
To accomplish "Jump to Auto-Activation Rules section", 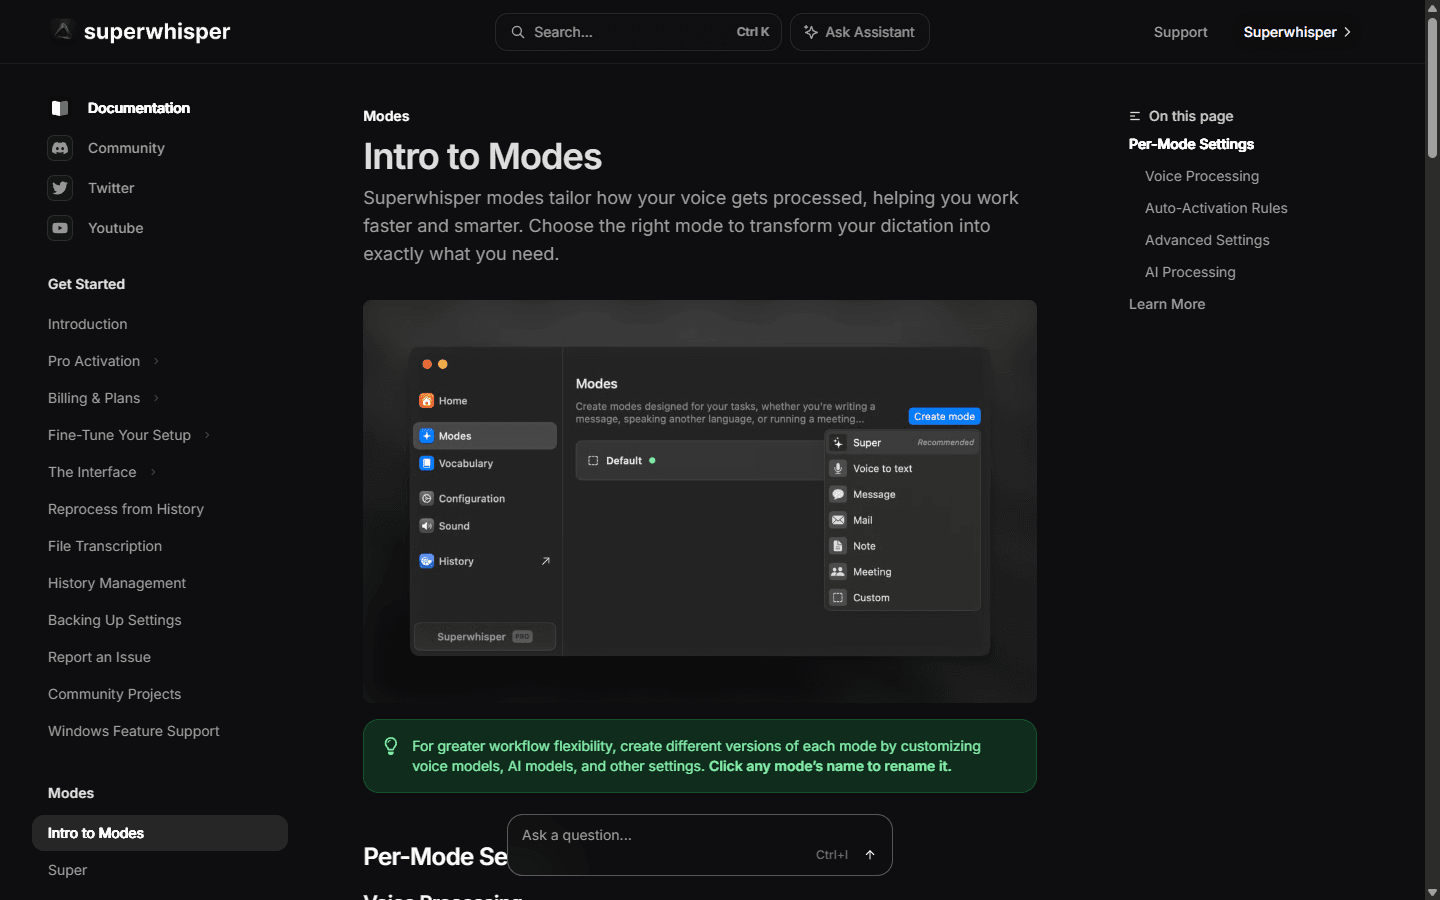I will click(1216, 208).
